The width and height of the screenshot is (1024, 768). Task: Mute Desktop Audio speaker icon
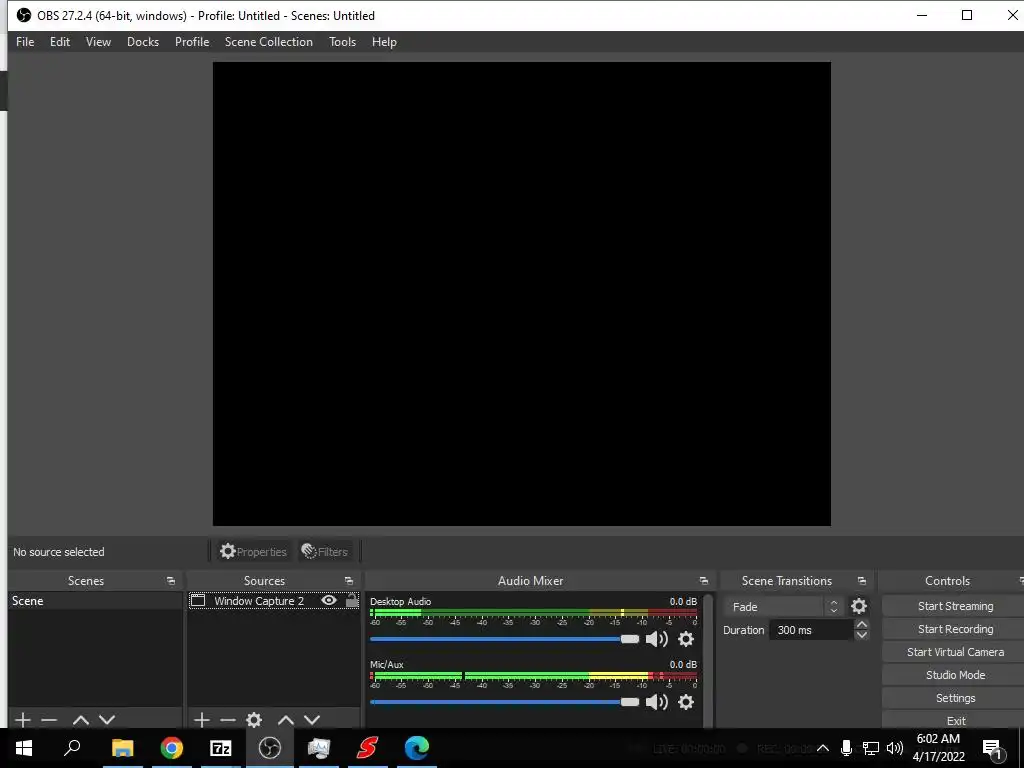[656, 639]
